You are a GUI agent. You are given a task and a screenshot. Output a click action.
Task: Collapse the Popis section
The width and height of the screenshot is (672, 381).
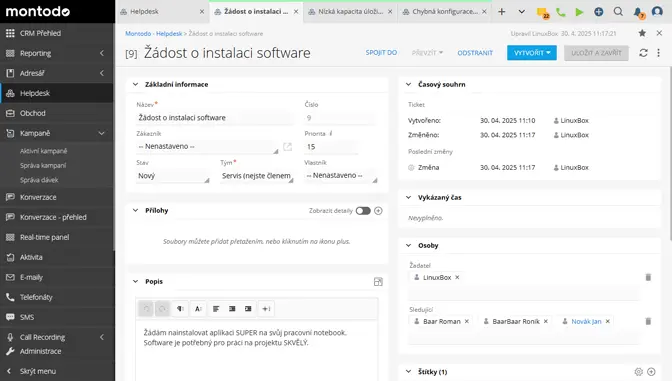click(135, 282)
